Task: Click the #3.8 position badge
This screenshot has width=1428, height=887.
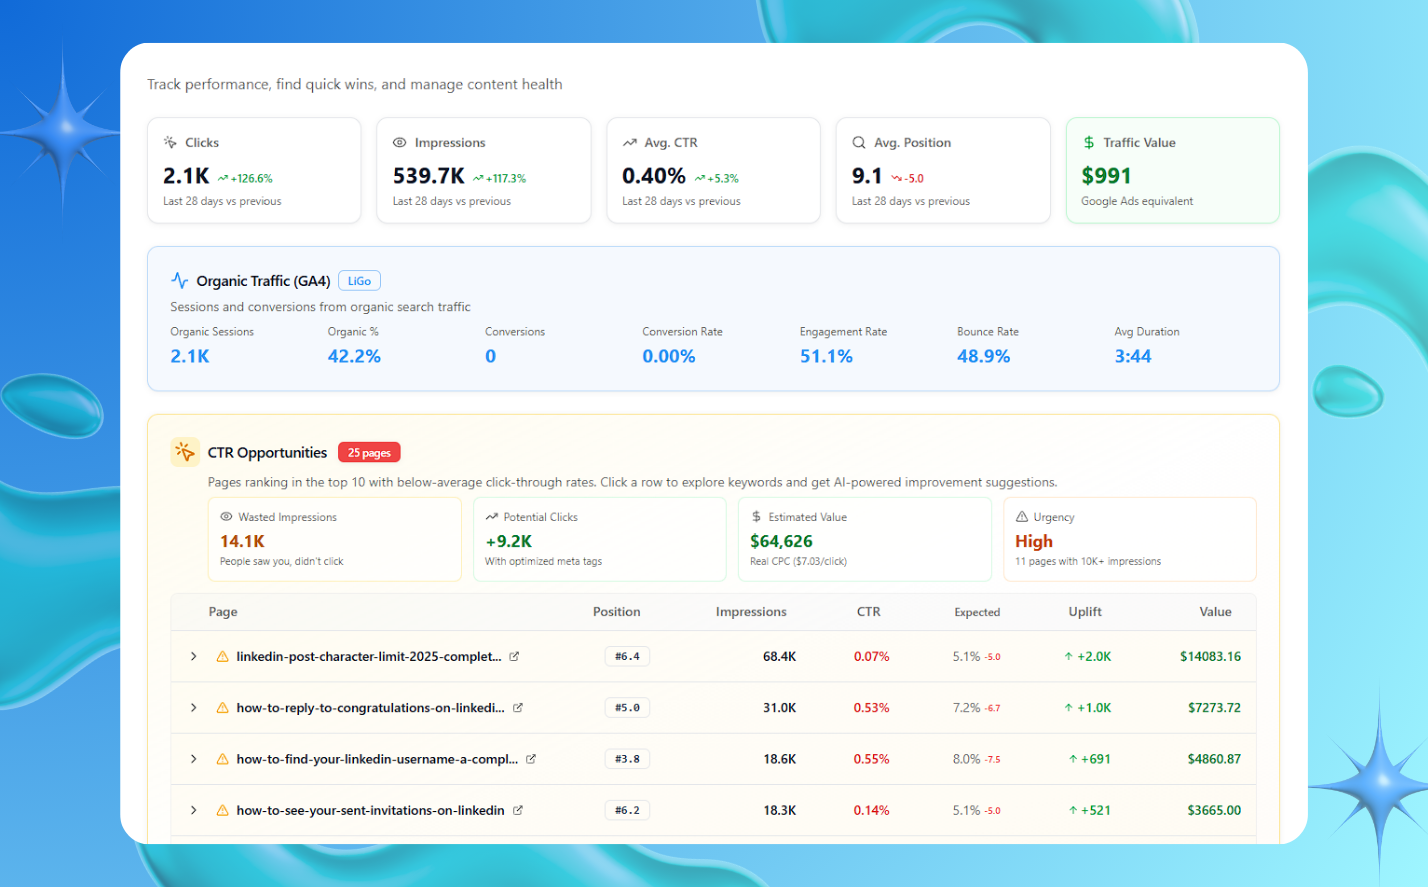Action: [627, 759]
